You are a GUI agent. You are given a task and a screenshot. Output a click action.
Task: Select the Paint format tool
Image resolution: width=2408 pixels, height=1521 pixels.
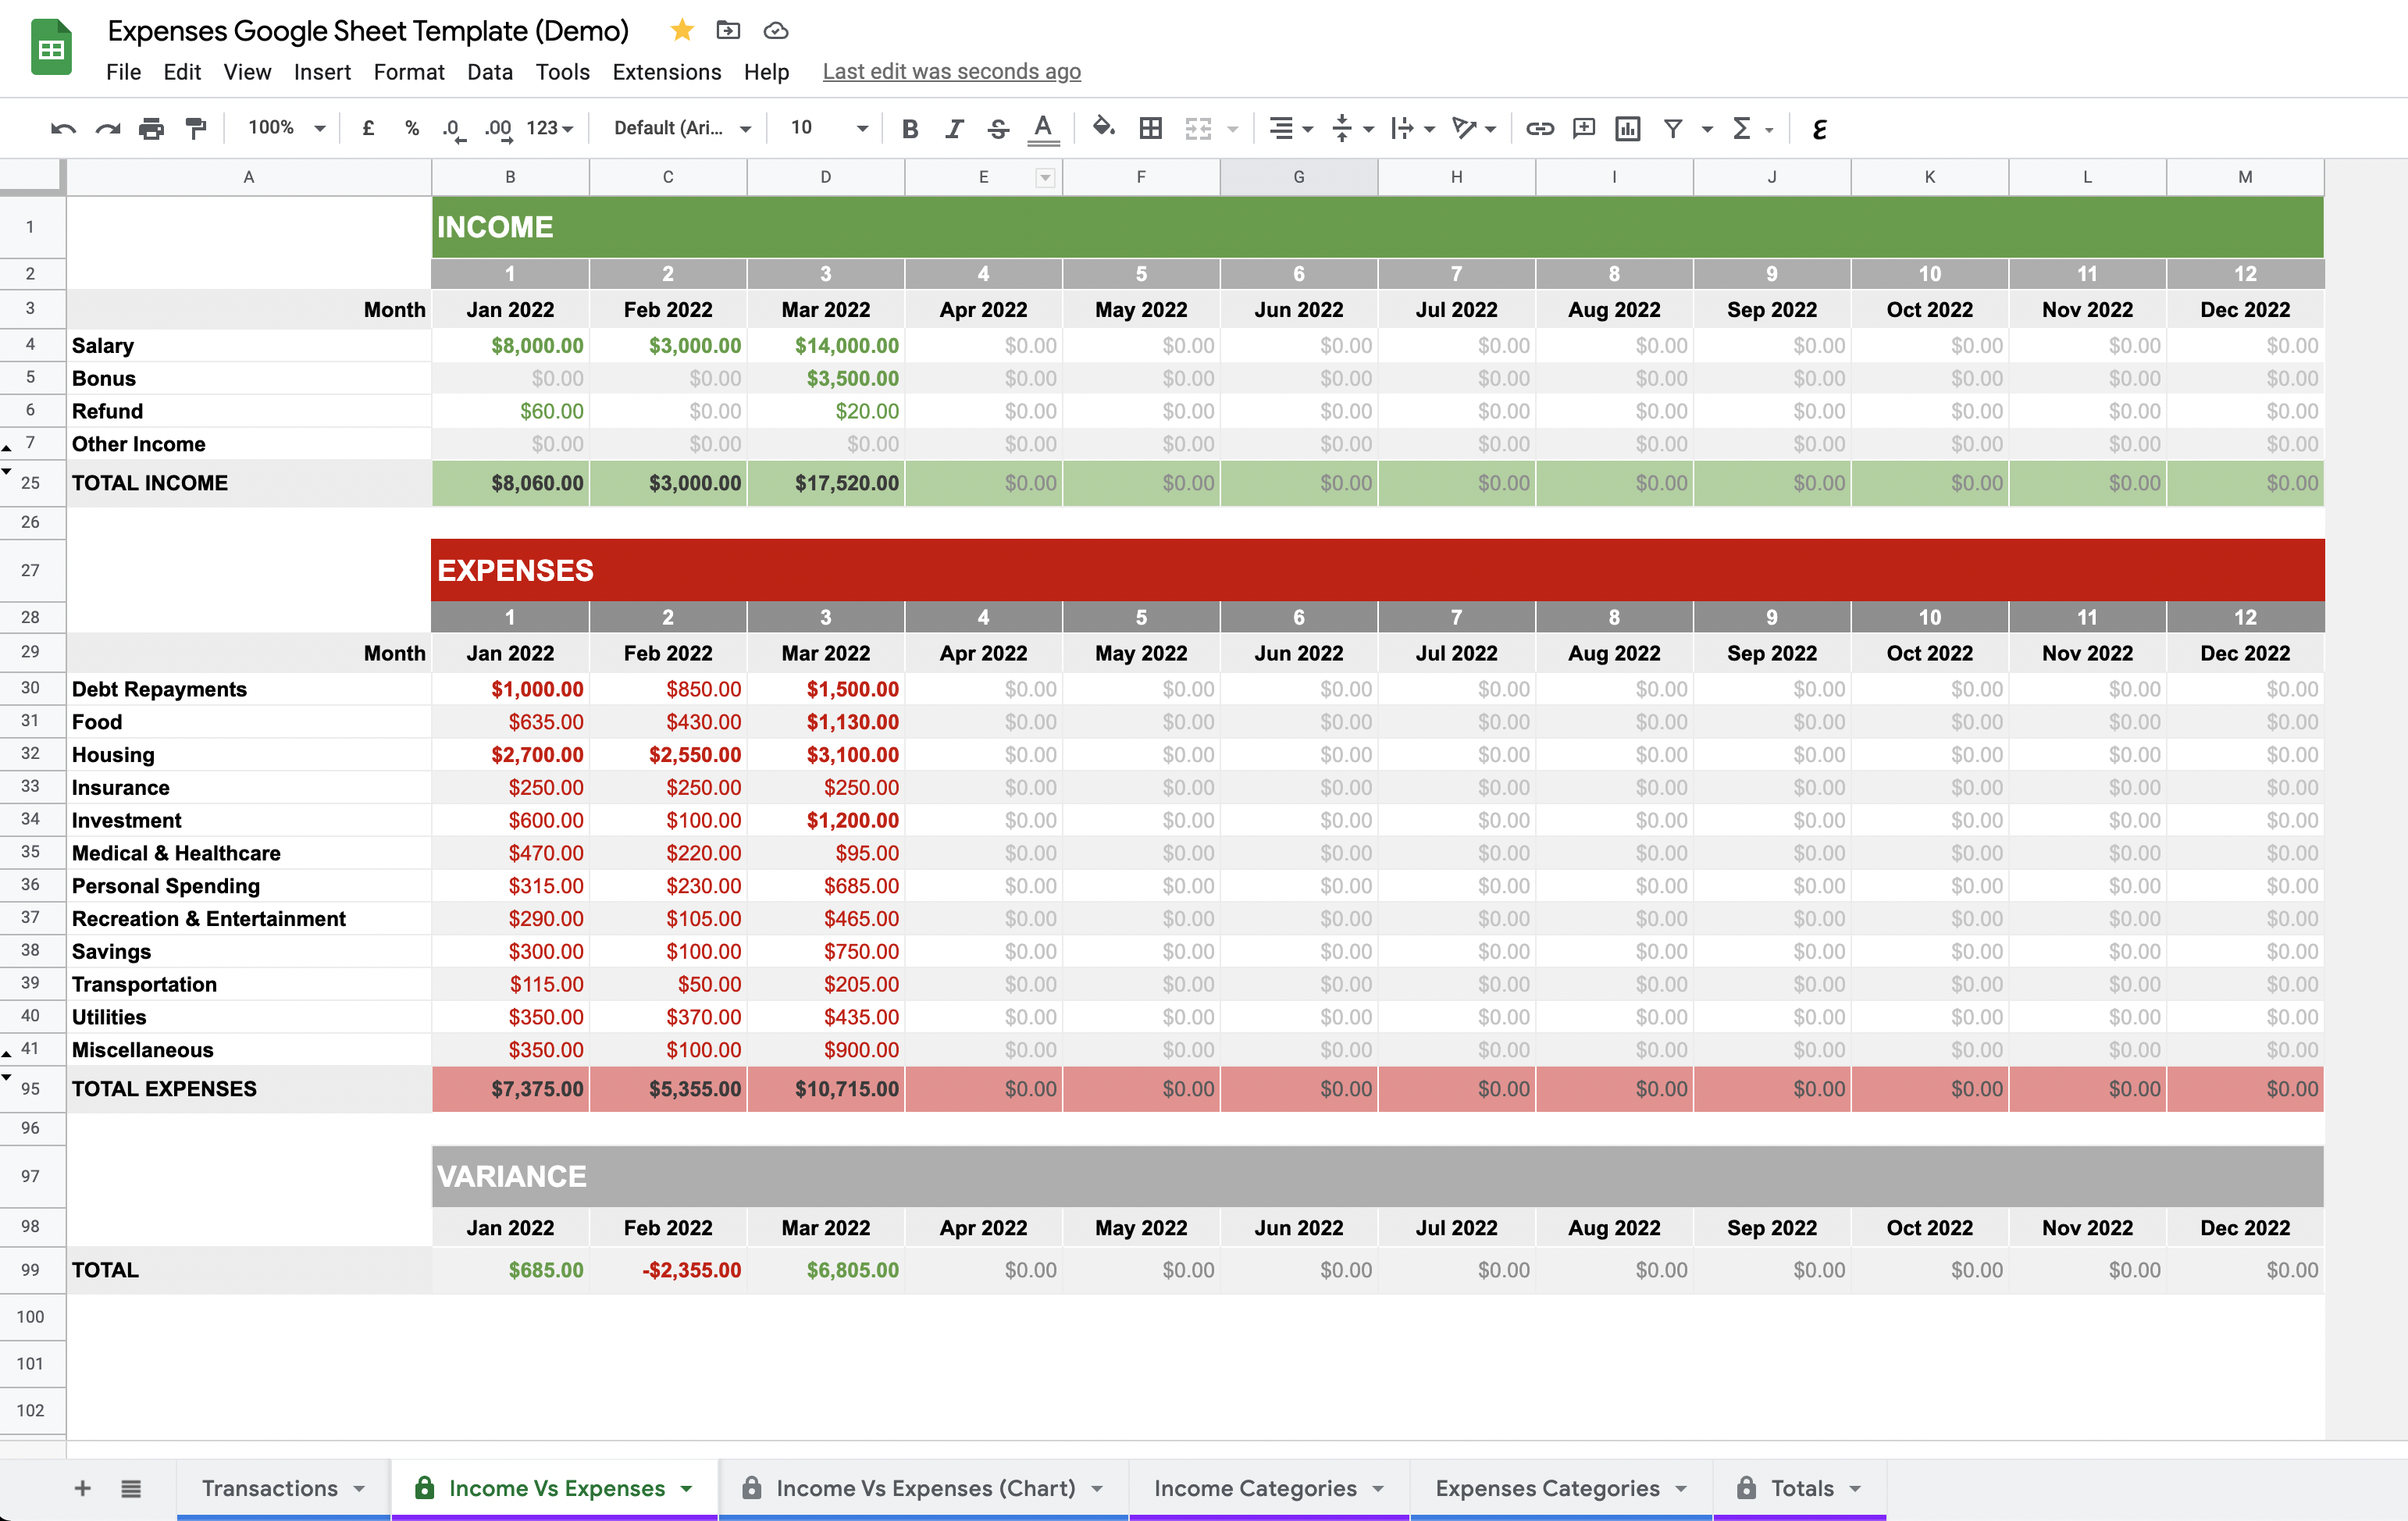(196, 128)
